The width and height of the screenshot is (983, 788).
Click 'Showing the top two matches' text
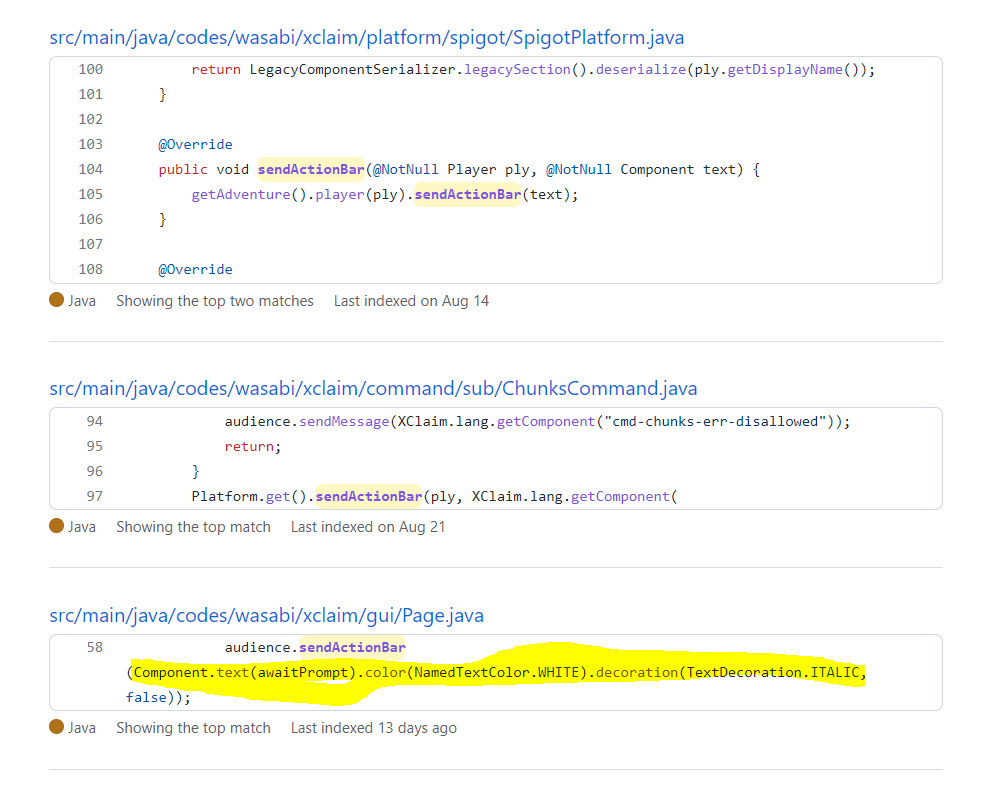point(214,302)
